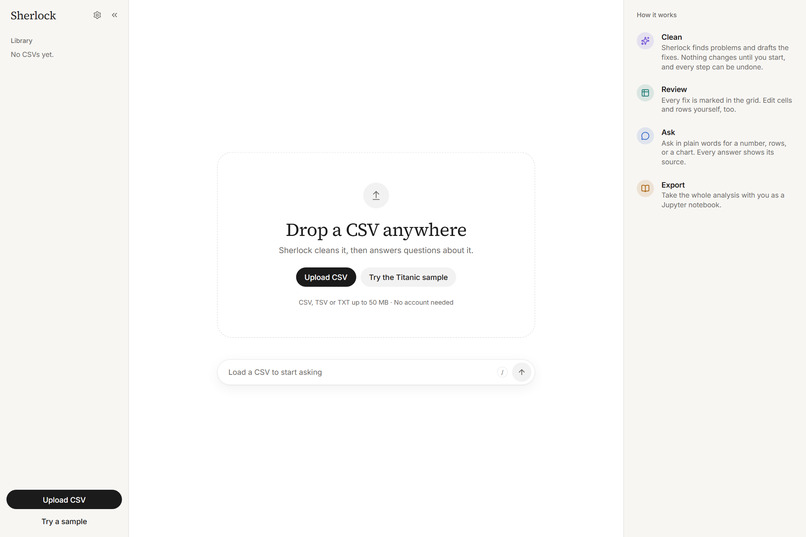Click the Library heading
Screen dimensions: 806x537
click(22, 41)
